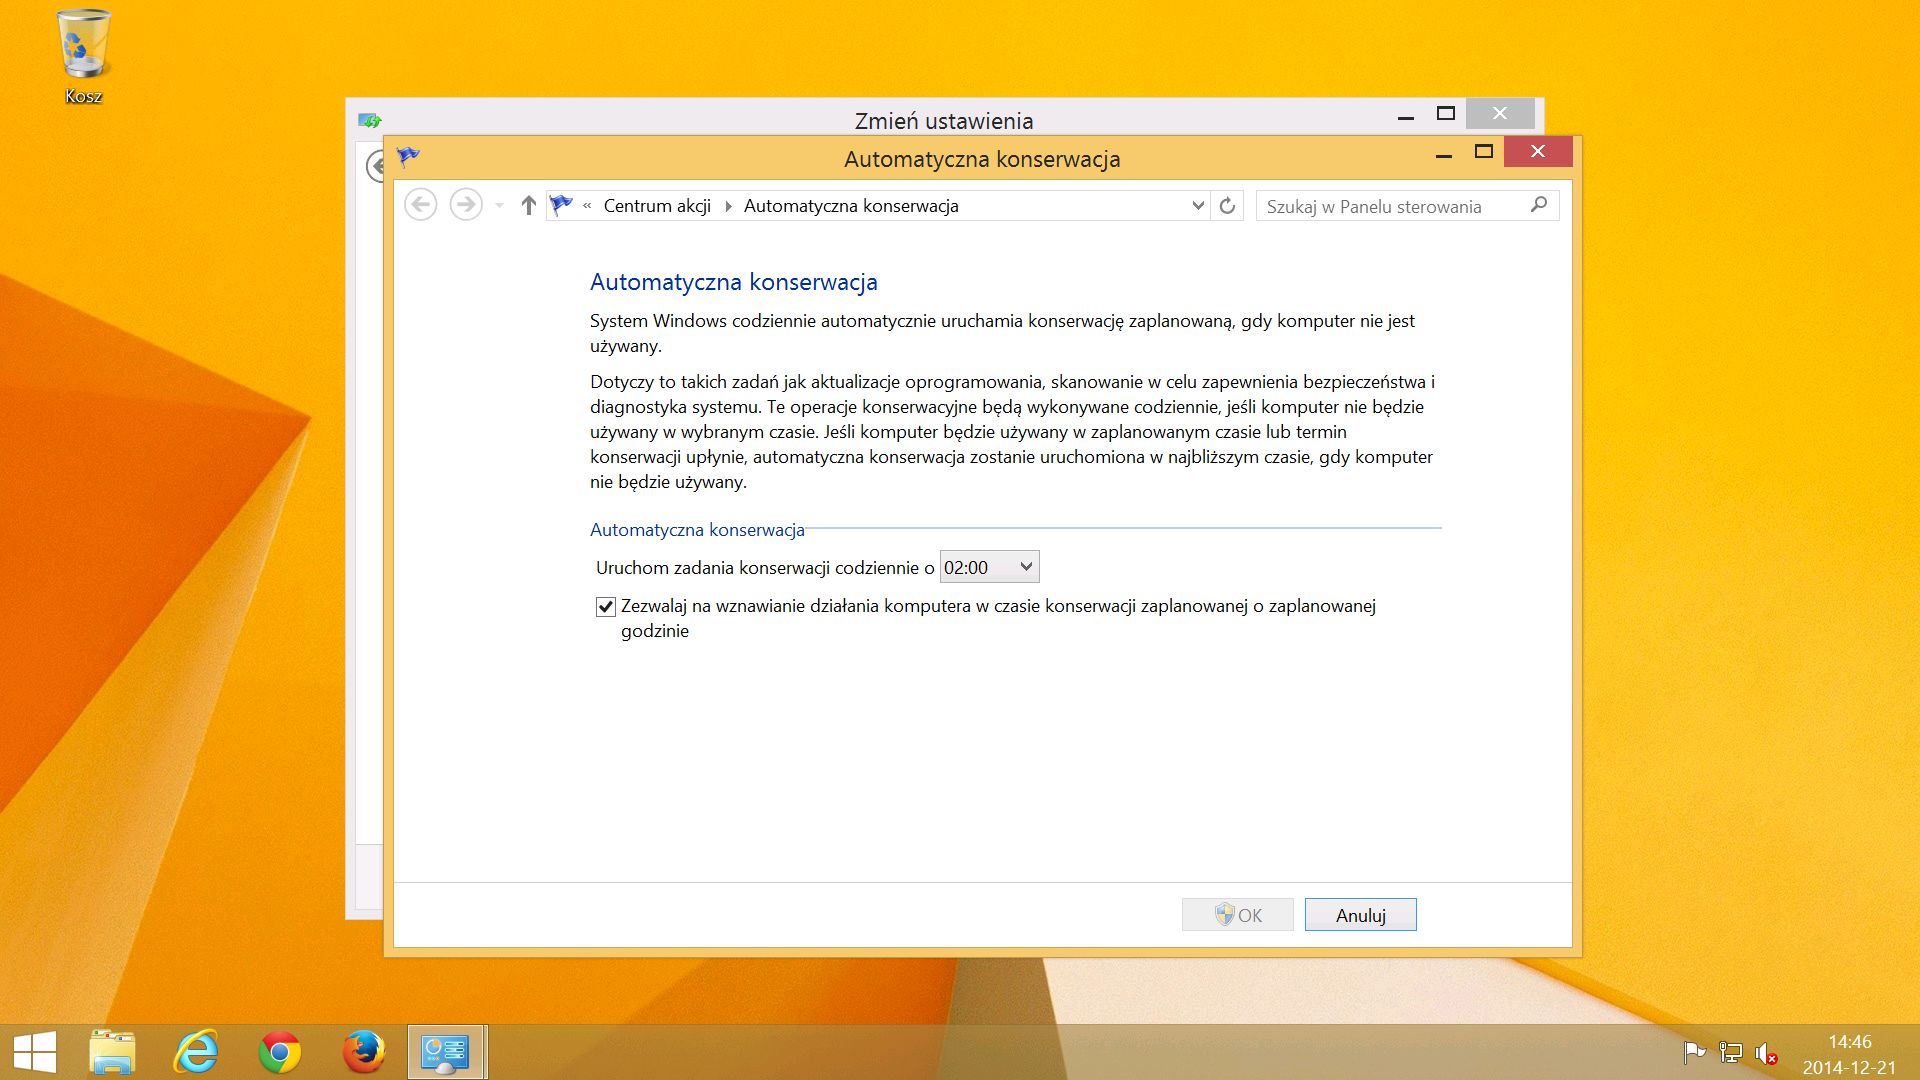Click the Back navigation arrow
Viewport: 1920px width, 1080px height.
[x=421, y=206]
